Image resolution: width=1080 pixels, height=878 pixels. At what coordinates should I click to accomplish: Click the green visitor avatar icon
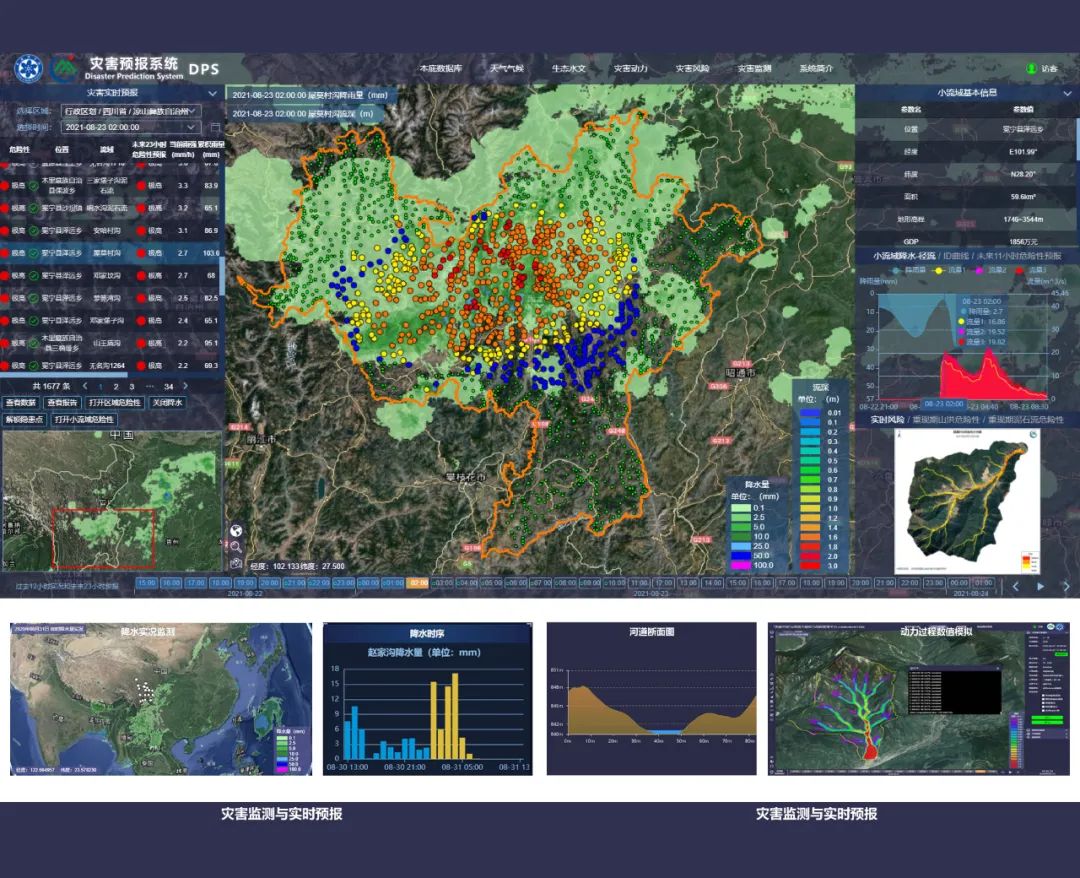tap(1031, 68)
